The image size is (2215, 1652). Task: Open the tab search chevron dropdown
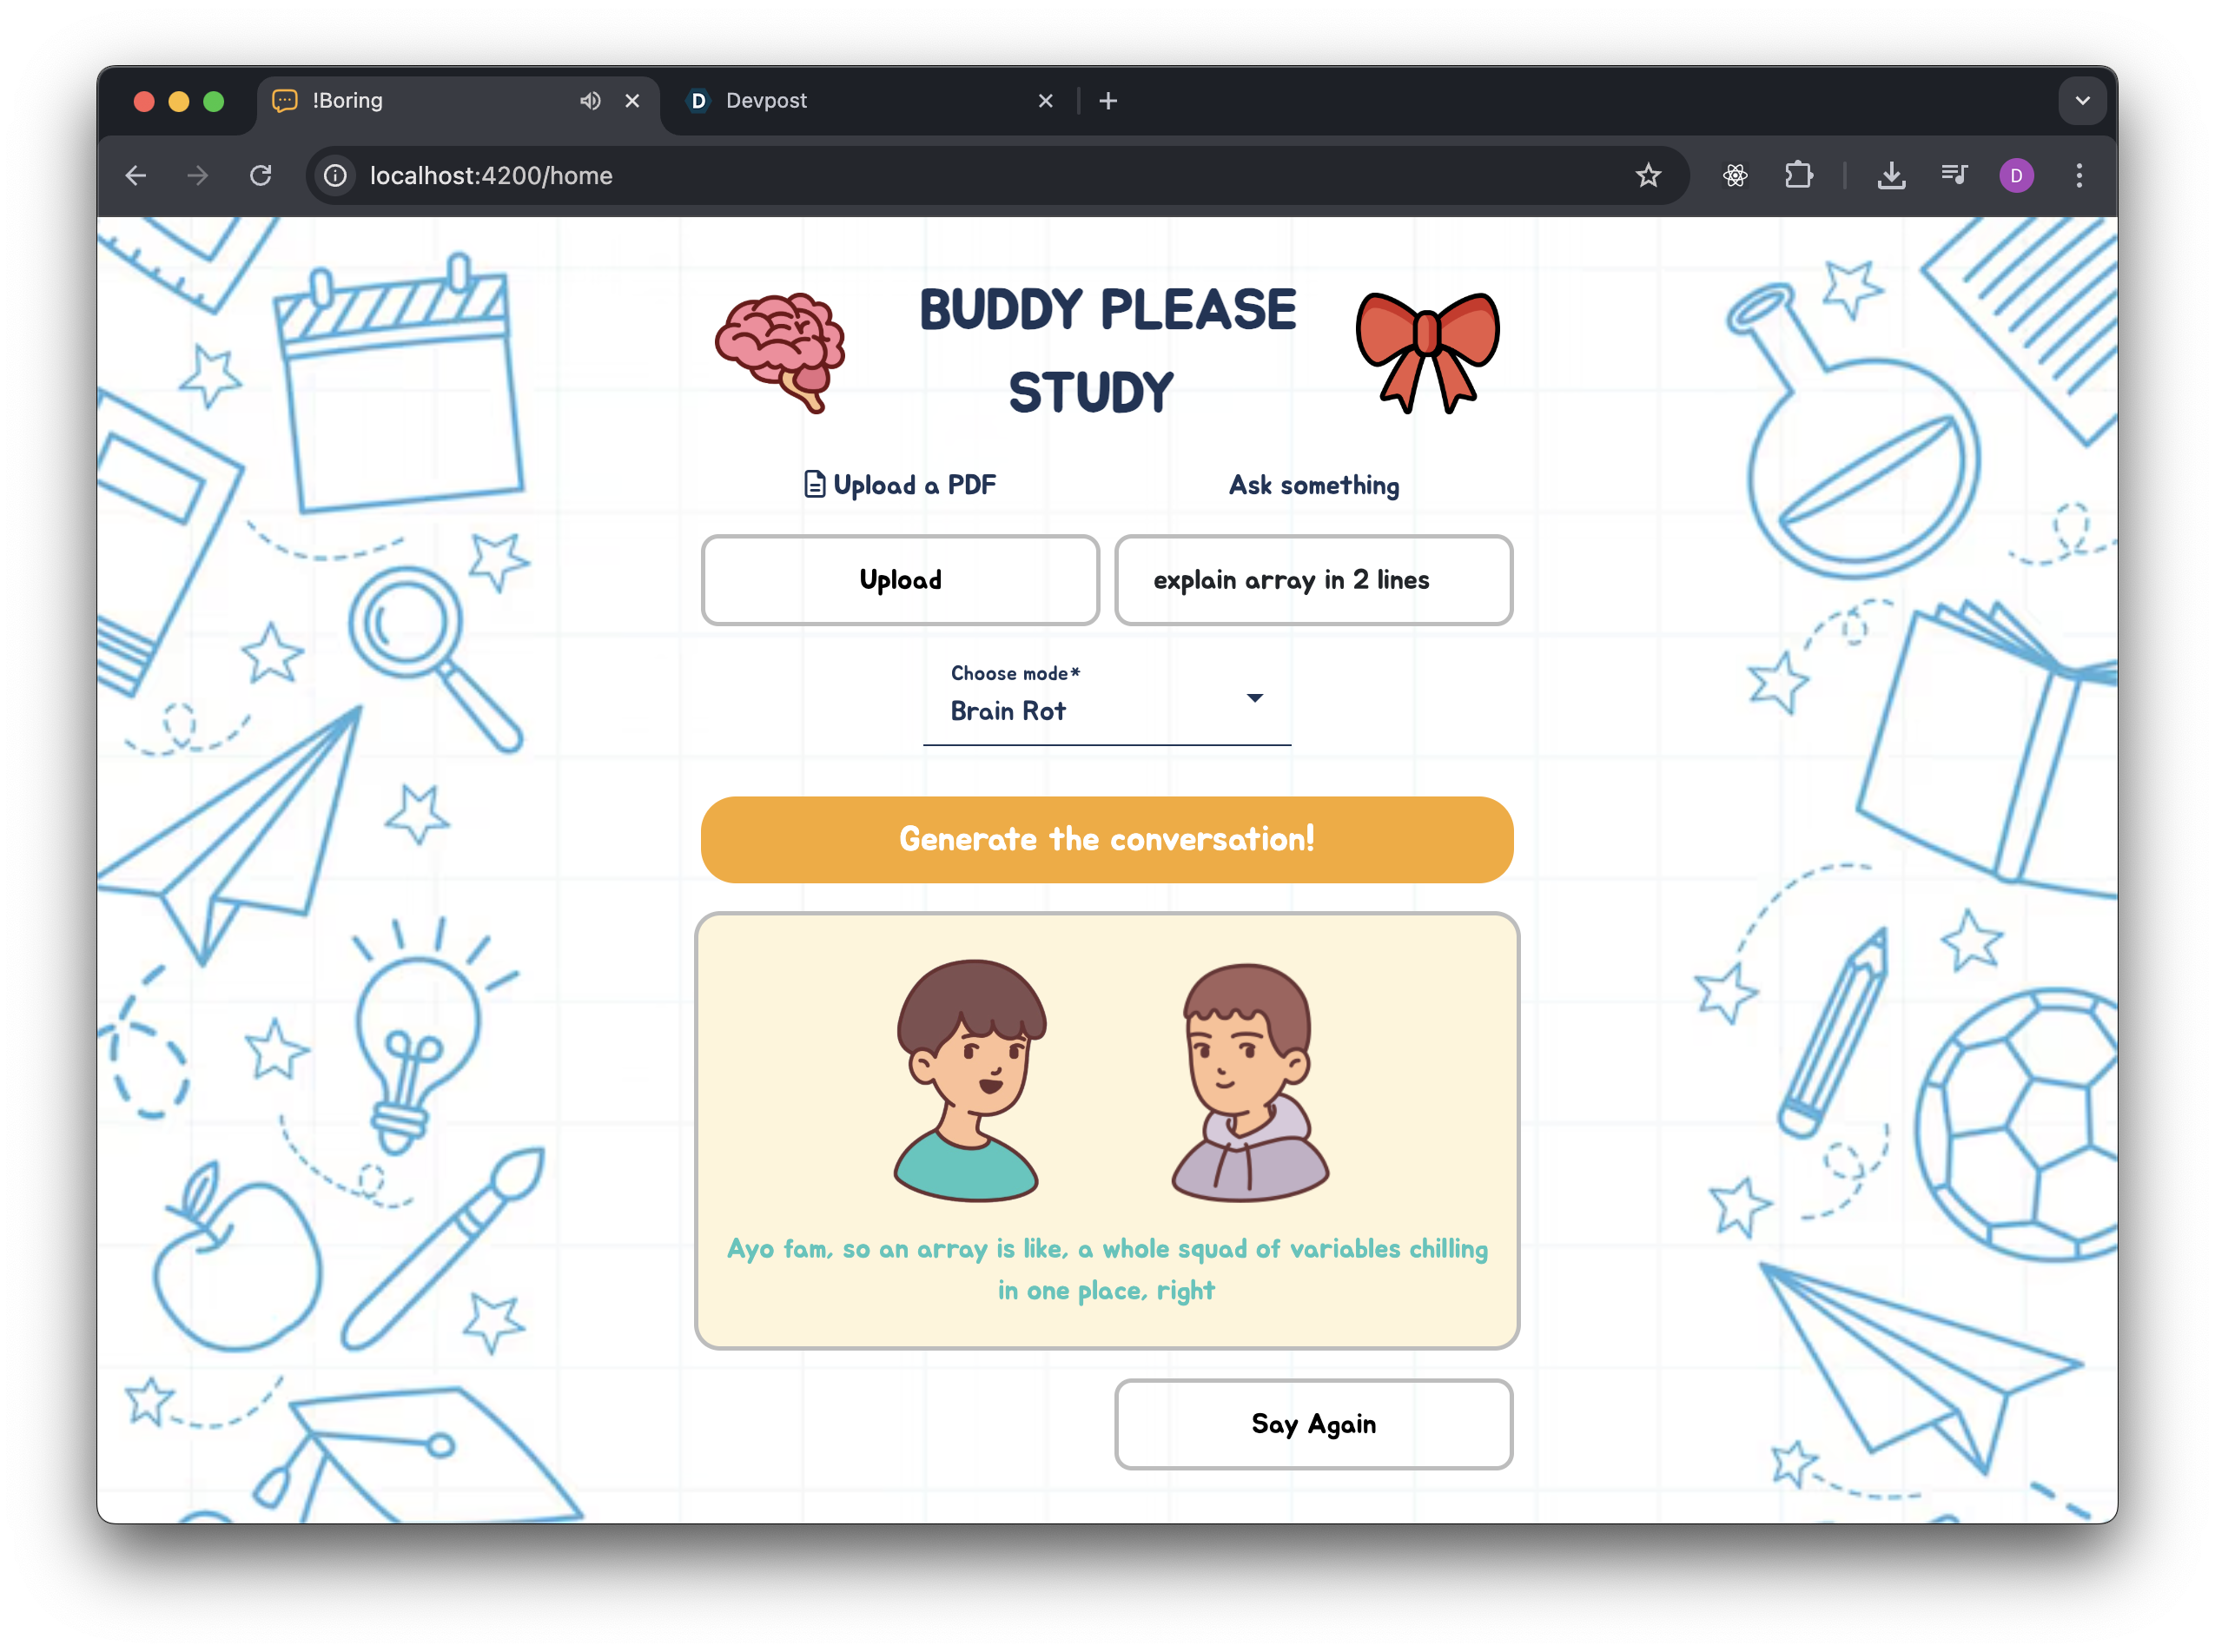tap(2082, 101)
